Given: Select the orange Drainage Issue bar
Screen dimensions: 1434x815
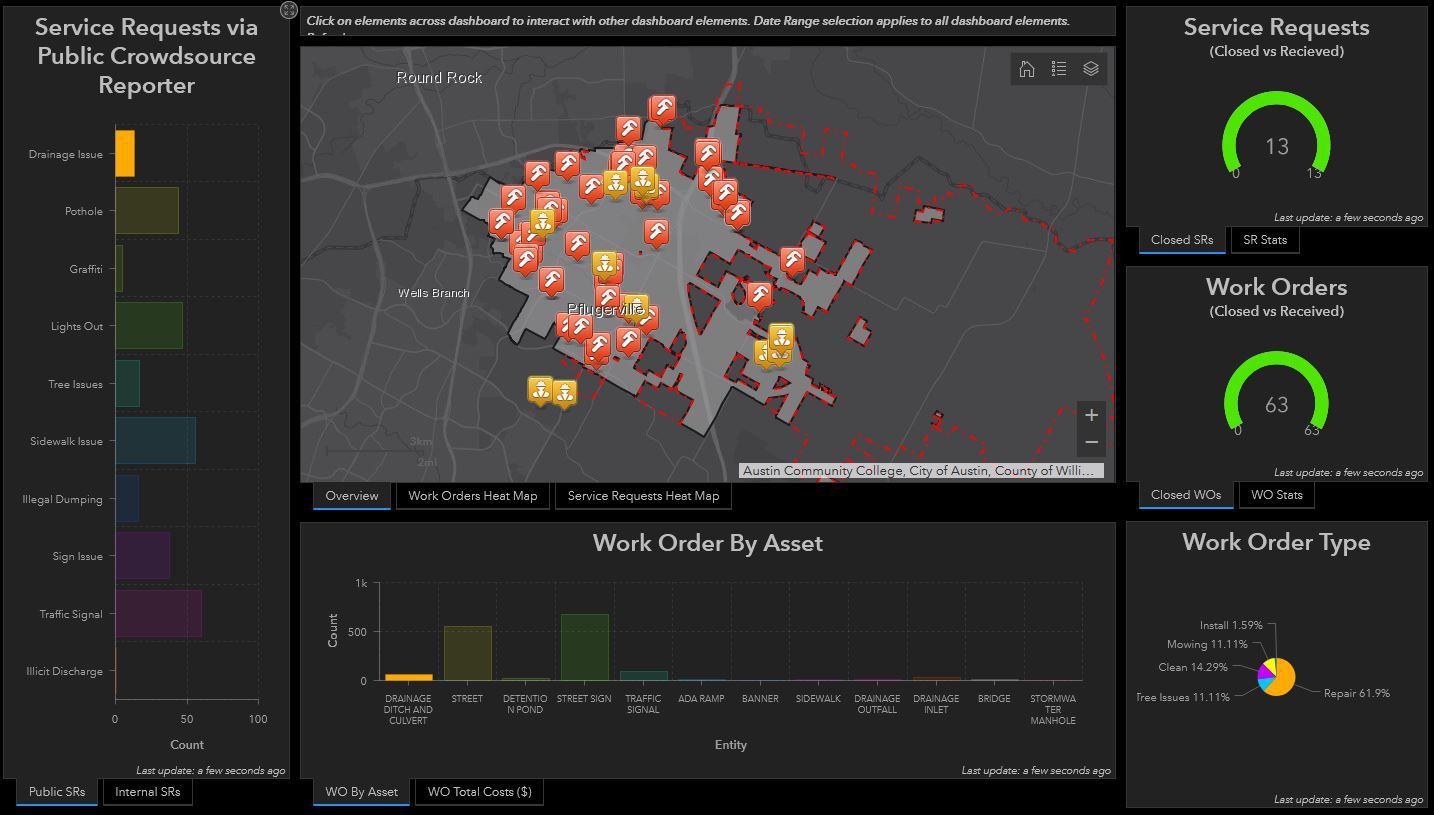Looking at the screenshot, I should pyautogui.click(x=125, y=154).
